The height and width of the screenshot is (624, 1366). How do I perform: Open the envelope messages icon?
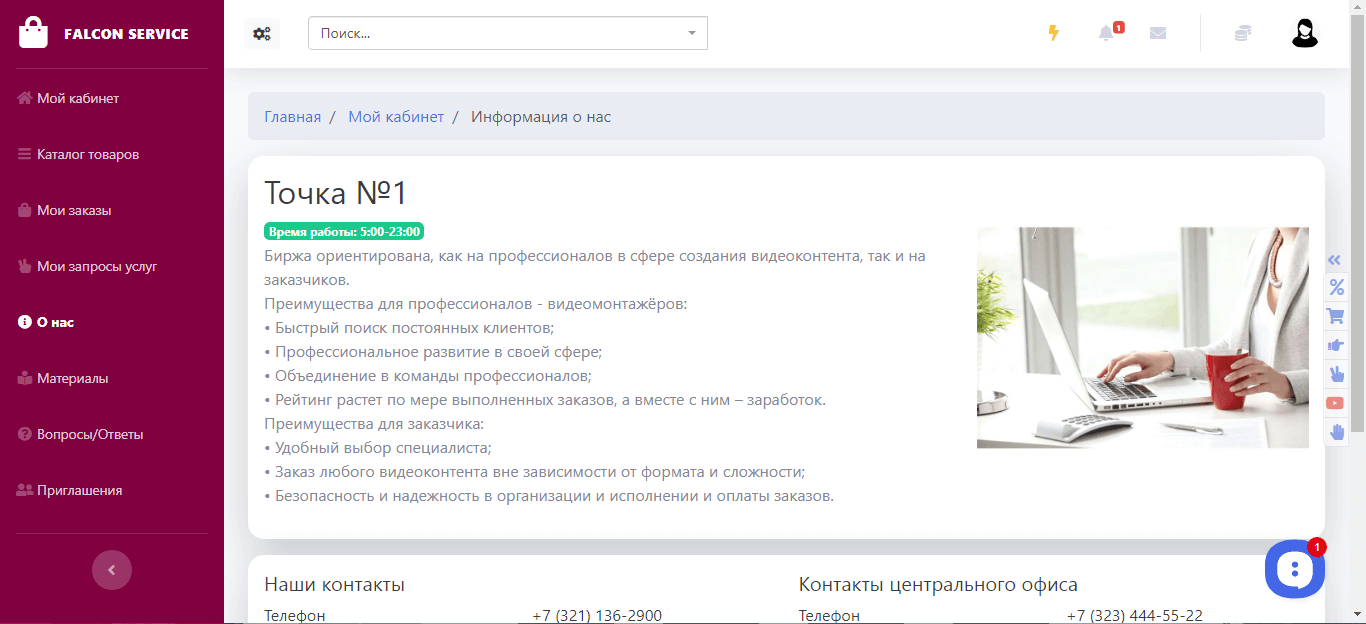coord(1158,33)
